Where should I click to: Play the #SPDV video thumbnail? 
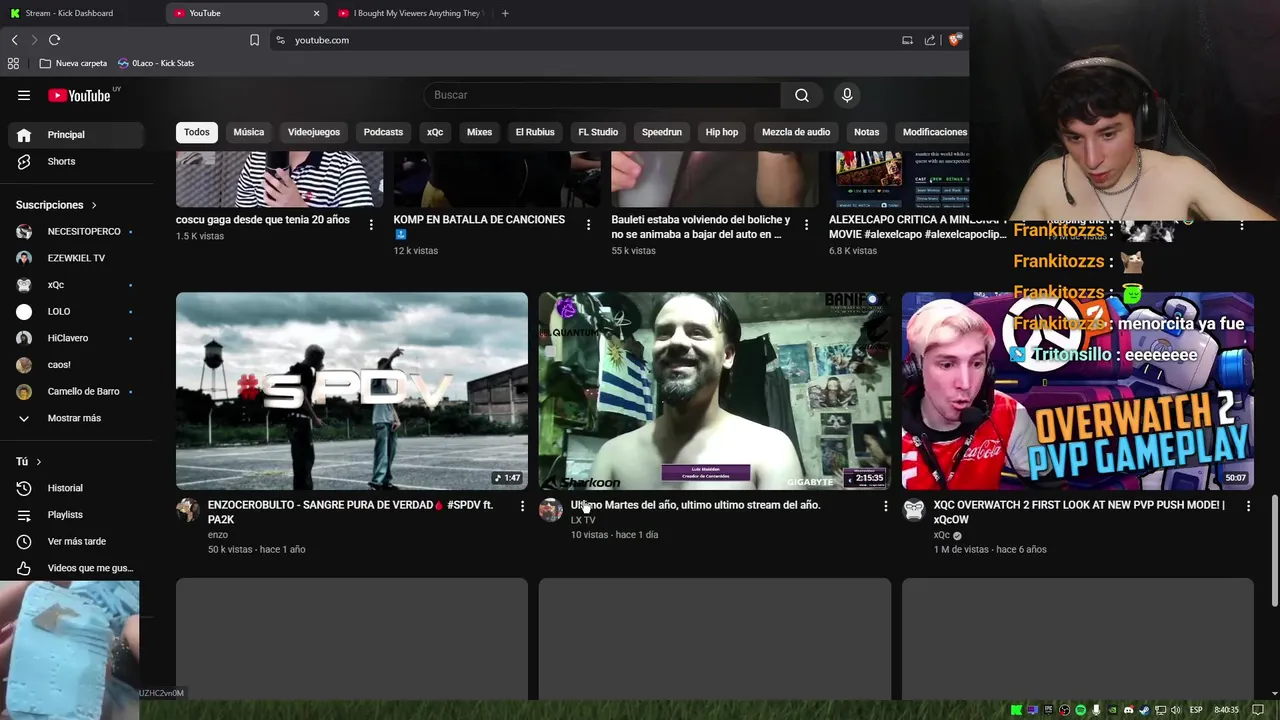point(352,391)
